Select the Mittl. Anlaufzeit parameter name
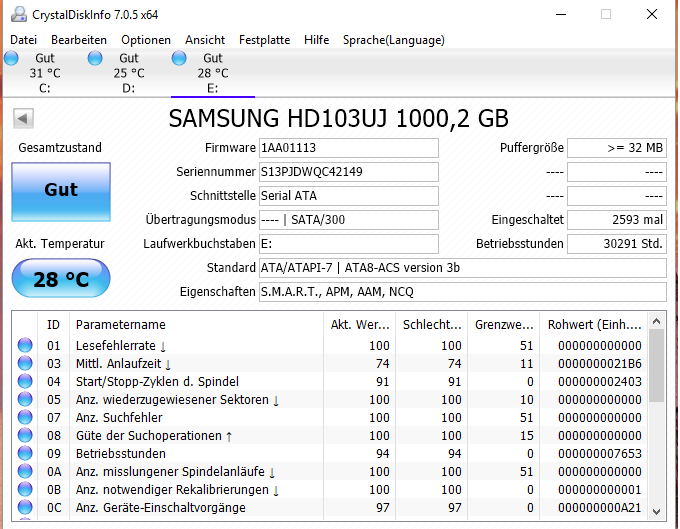 click(118, 363)
